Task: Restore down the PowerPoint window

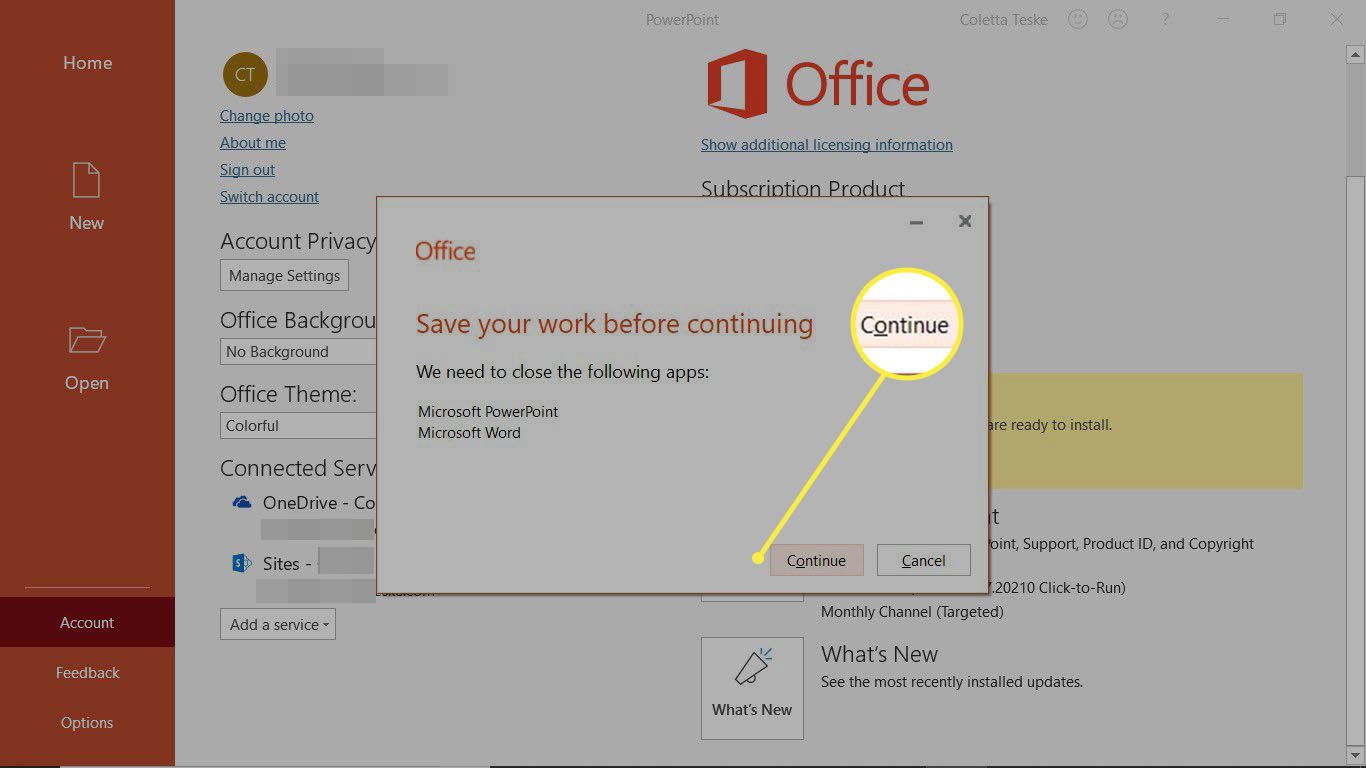Action: coord(1280,19)
